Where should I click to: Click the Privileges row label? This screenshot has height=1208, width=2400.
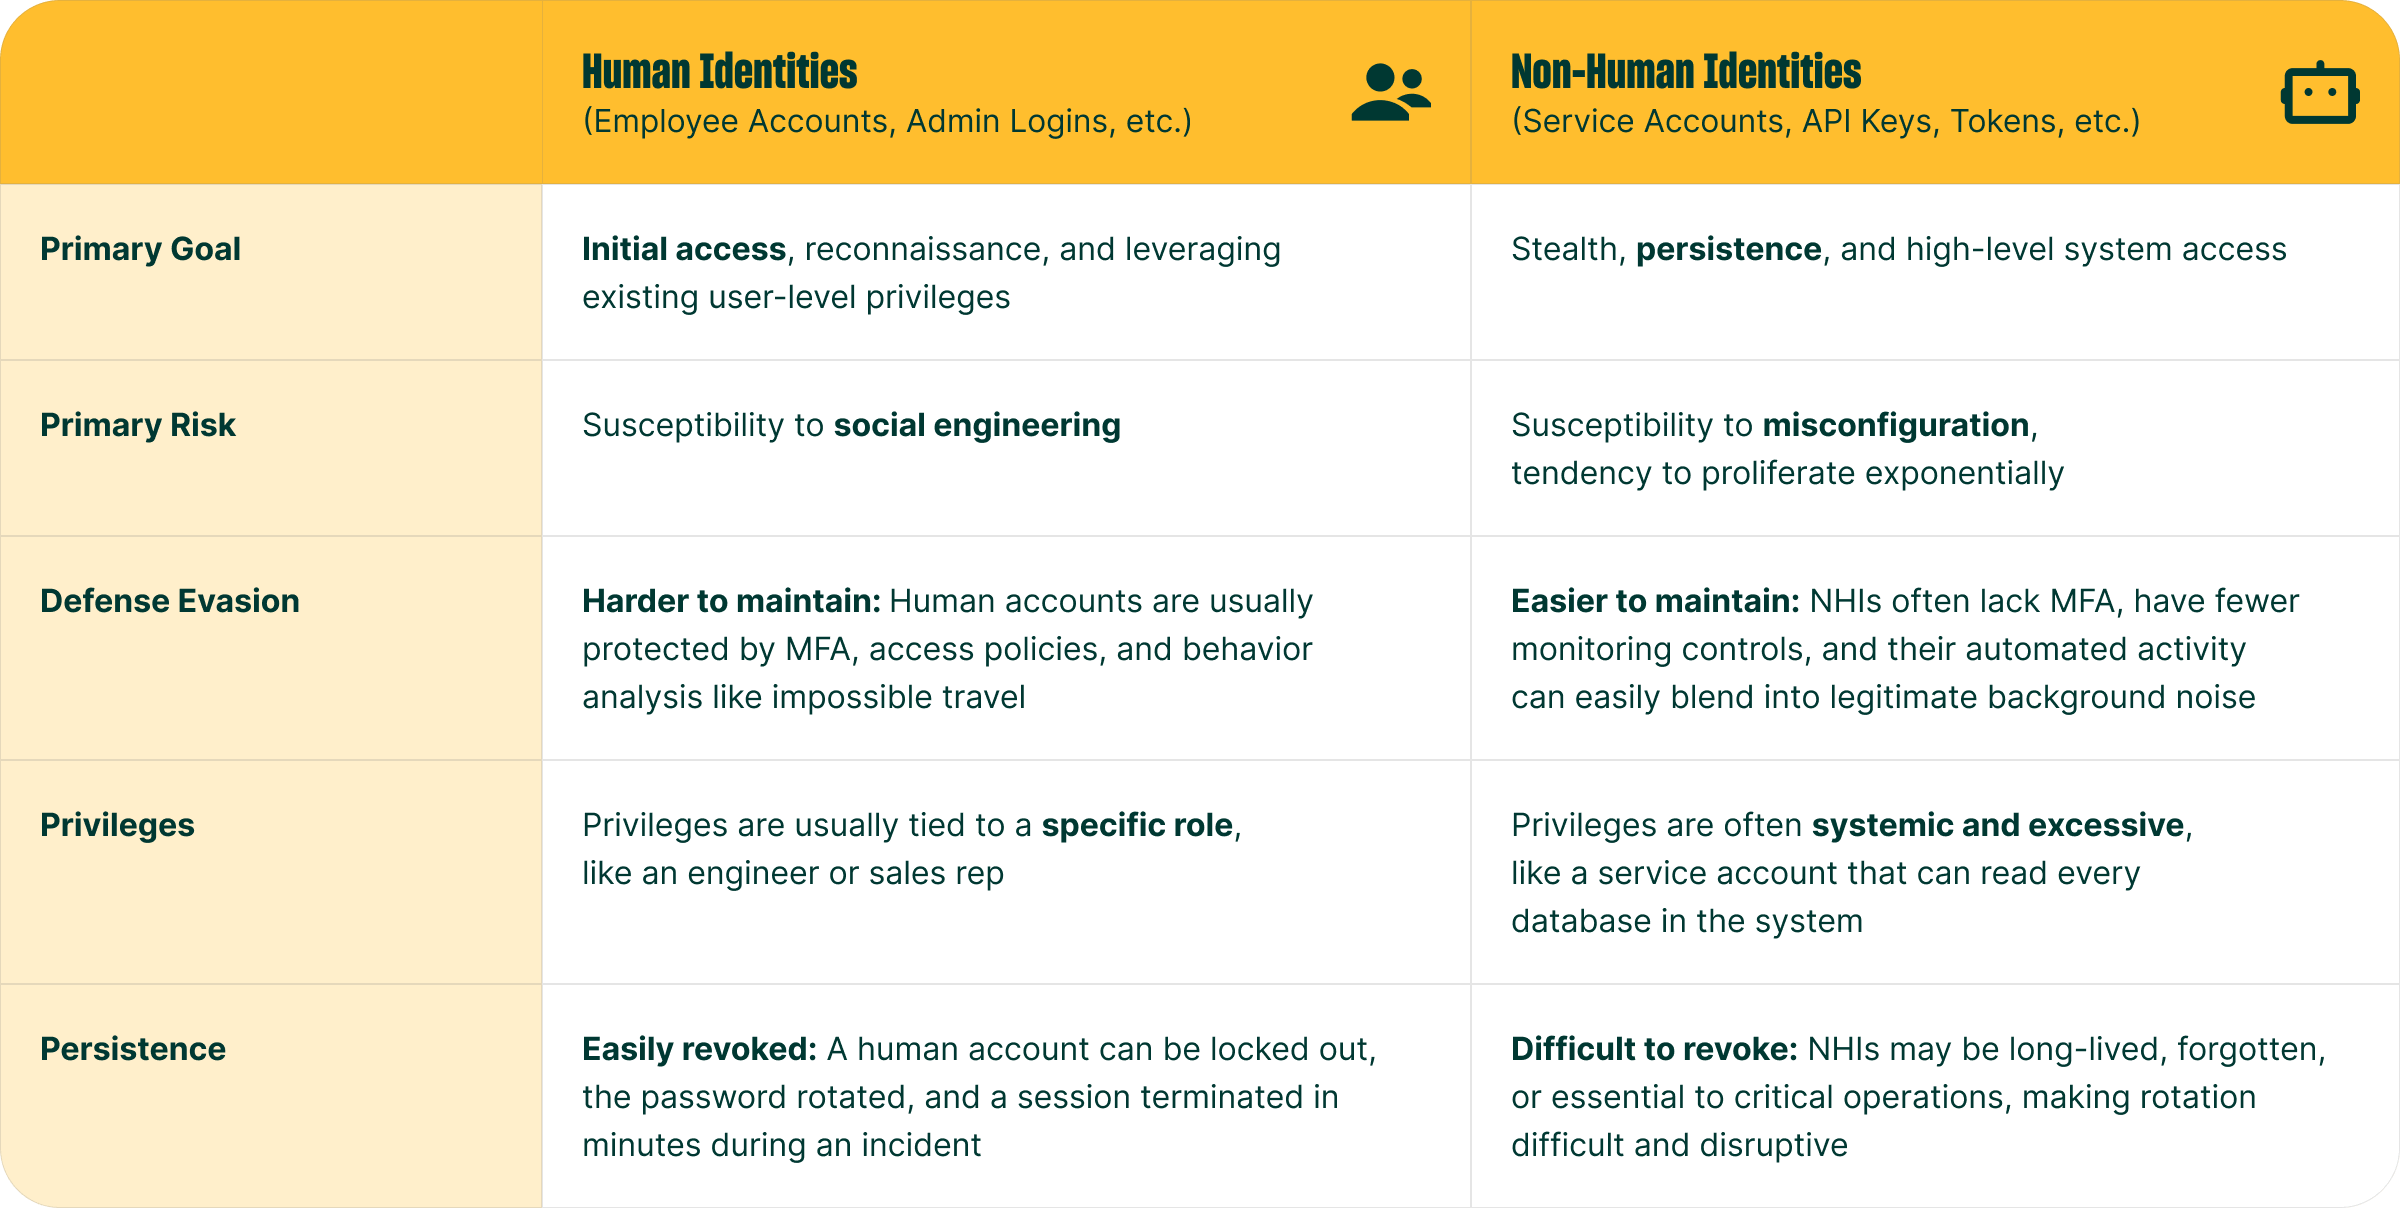117,825
